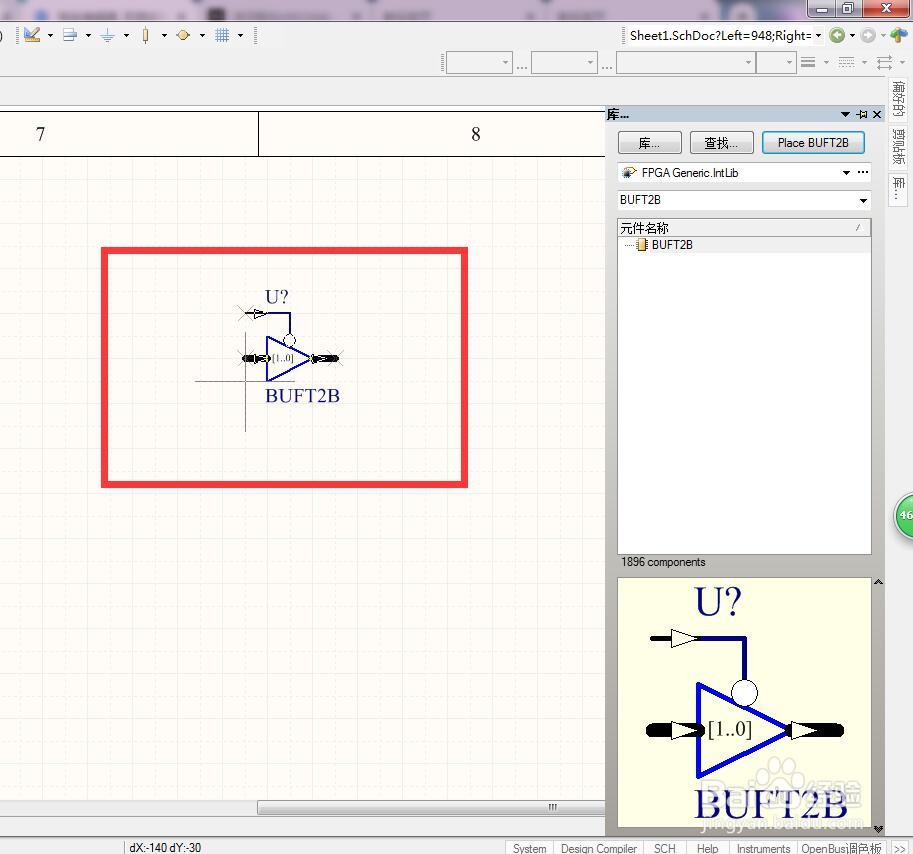The width and height of the screenshot is (913, 854).
Task: Click the OpenBus调色板 status bar button
Action: (x=841, y=848)
